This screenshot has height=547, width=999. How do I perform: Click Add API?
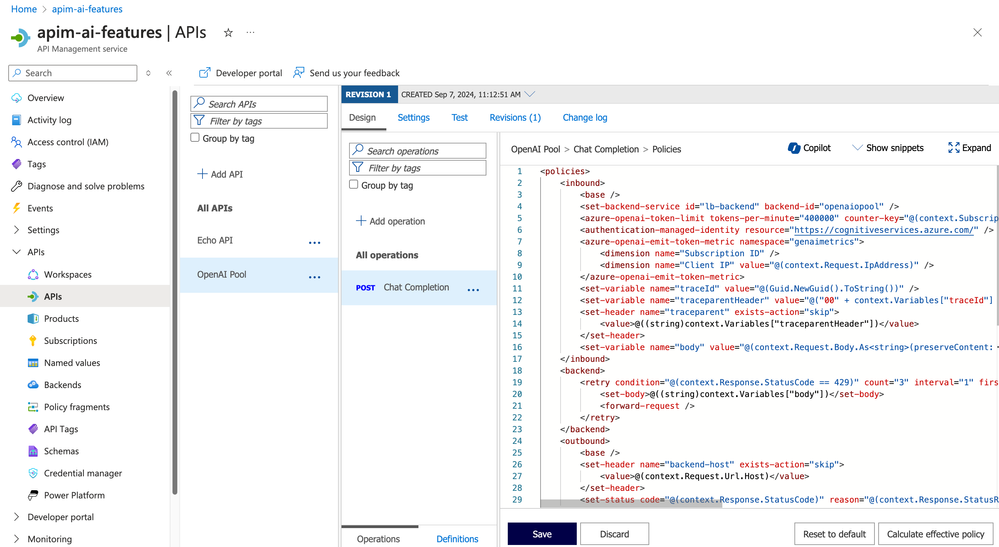click(x=220, y=174)
